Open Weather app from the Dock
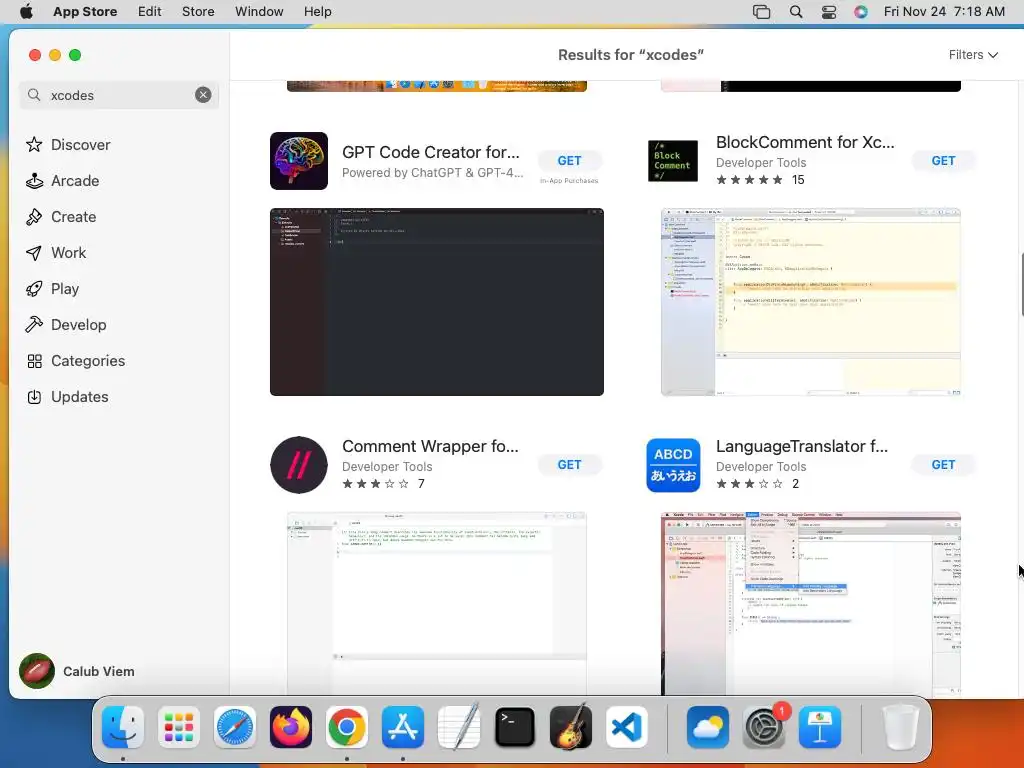The width and height of the screenshot is (1024, 768). coord(708,727)
